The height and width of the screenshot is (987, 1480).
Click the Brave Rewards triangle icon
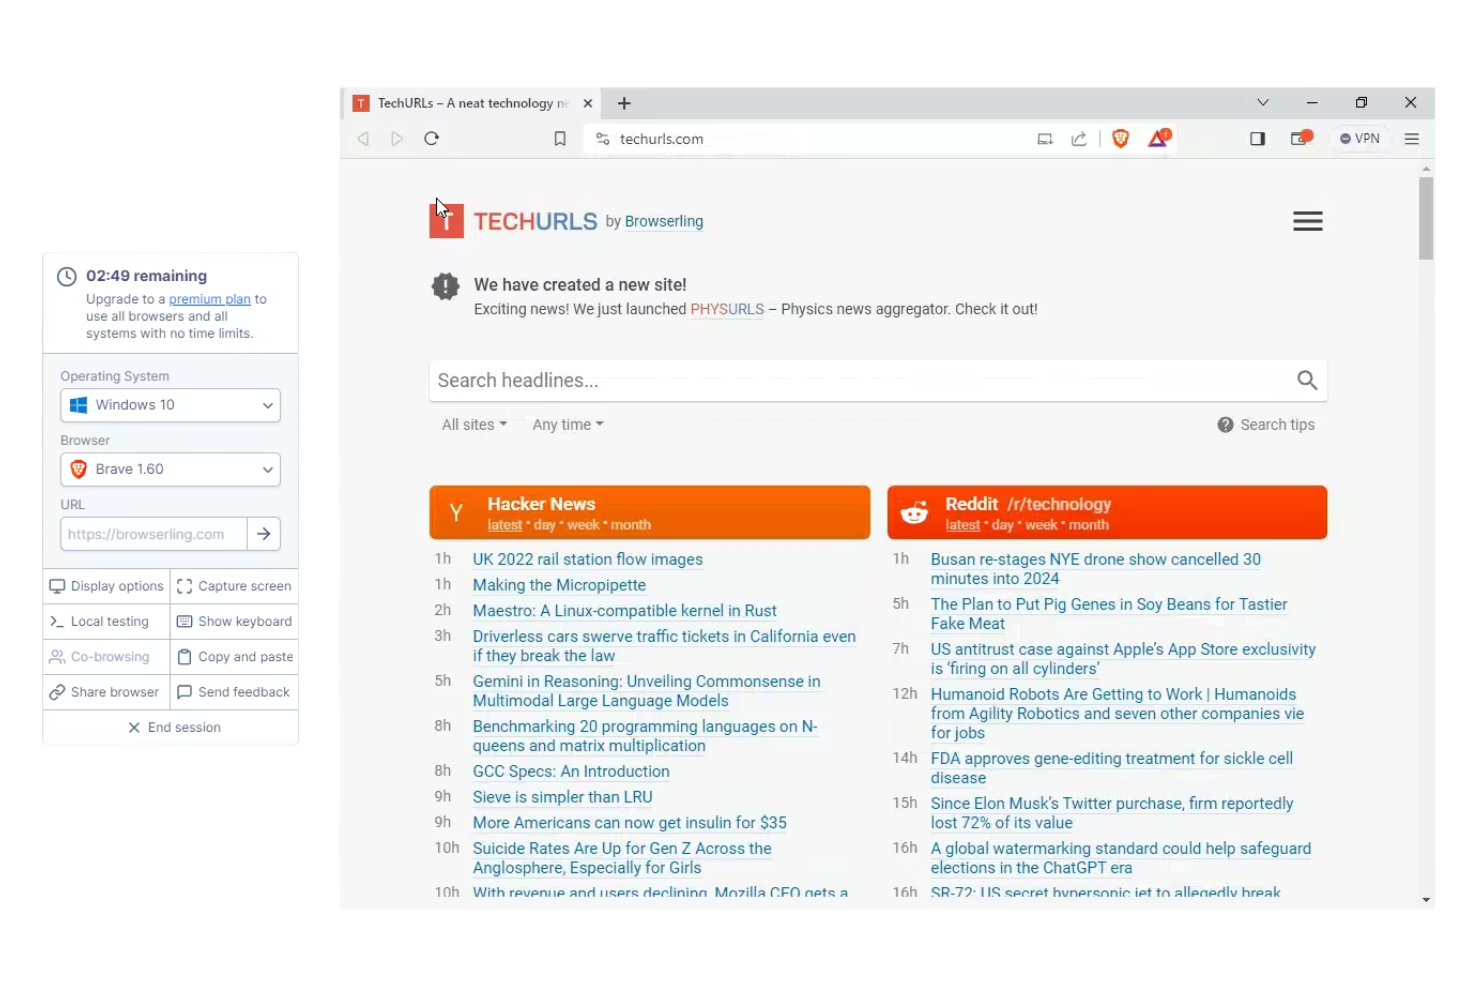pyautogui.click(x=1157, y=138)
